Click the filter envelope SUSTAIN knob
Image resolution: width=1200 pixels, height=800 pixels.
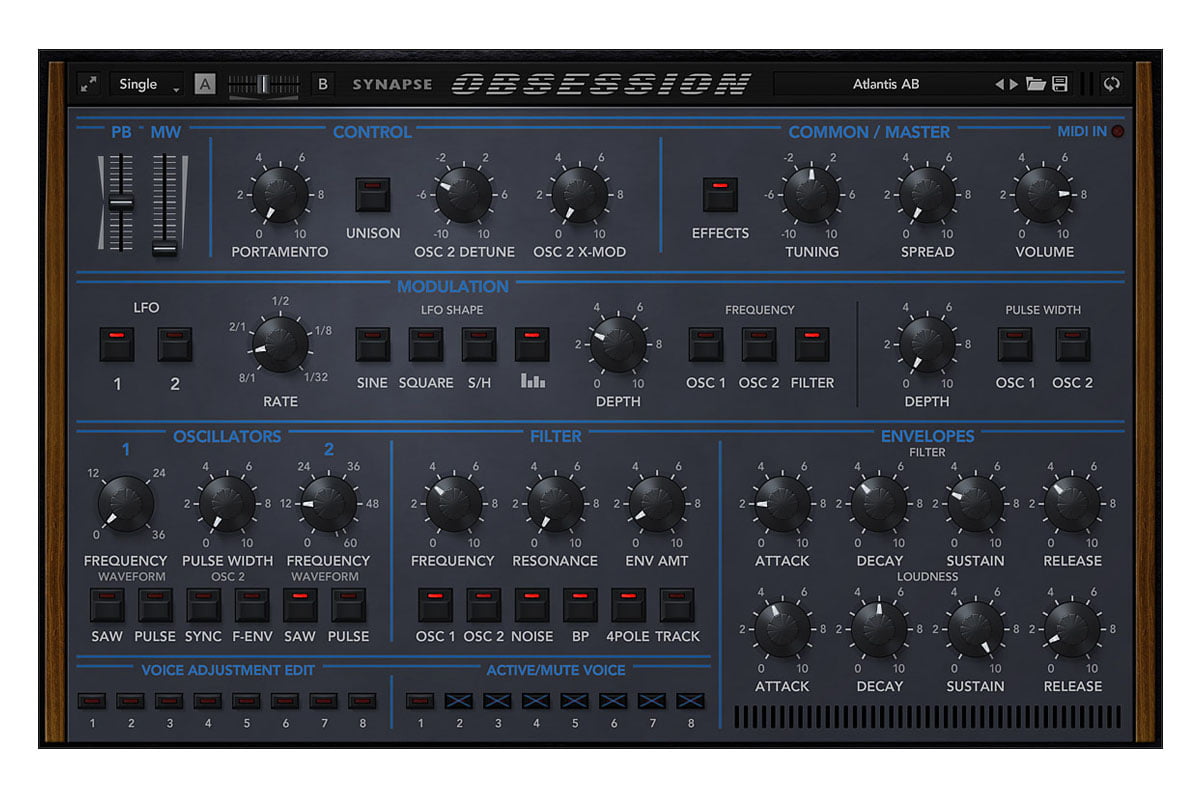[976, 504]
